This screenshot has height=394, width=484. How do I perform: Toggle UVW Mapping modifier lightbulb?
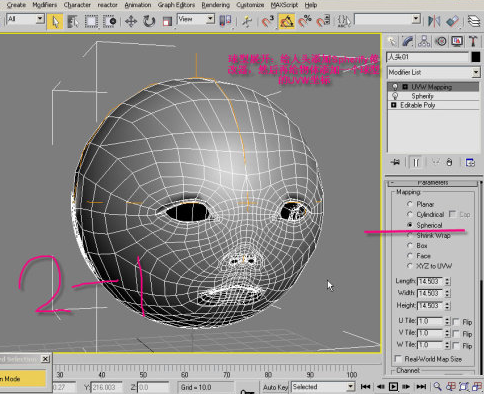coord(395,87)
